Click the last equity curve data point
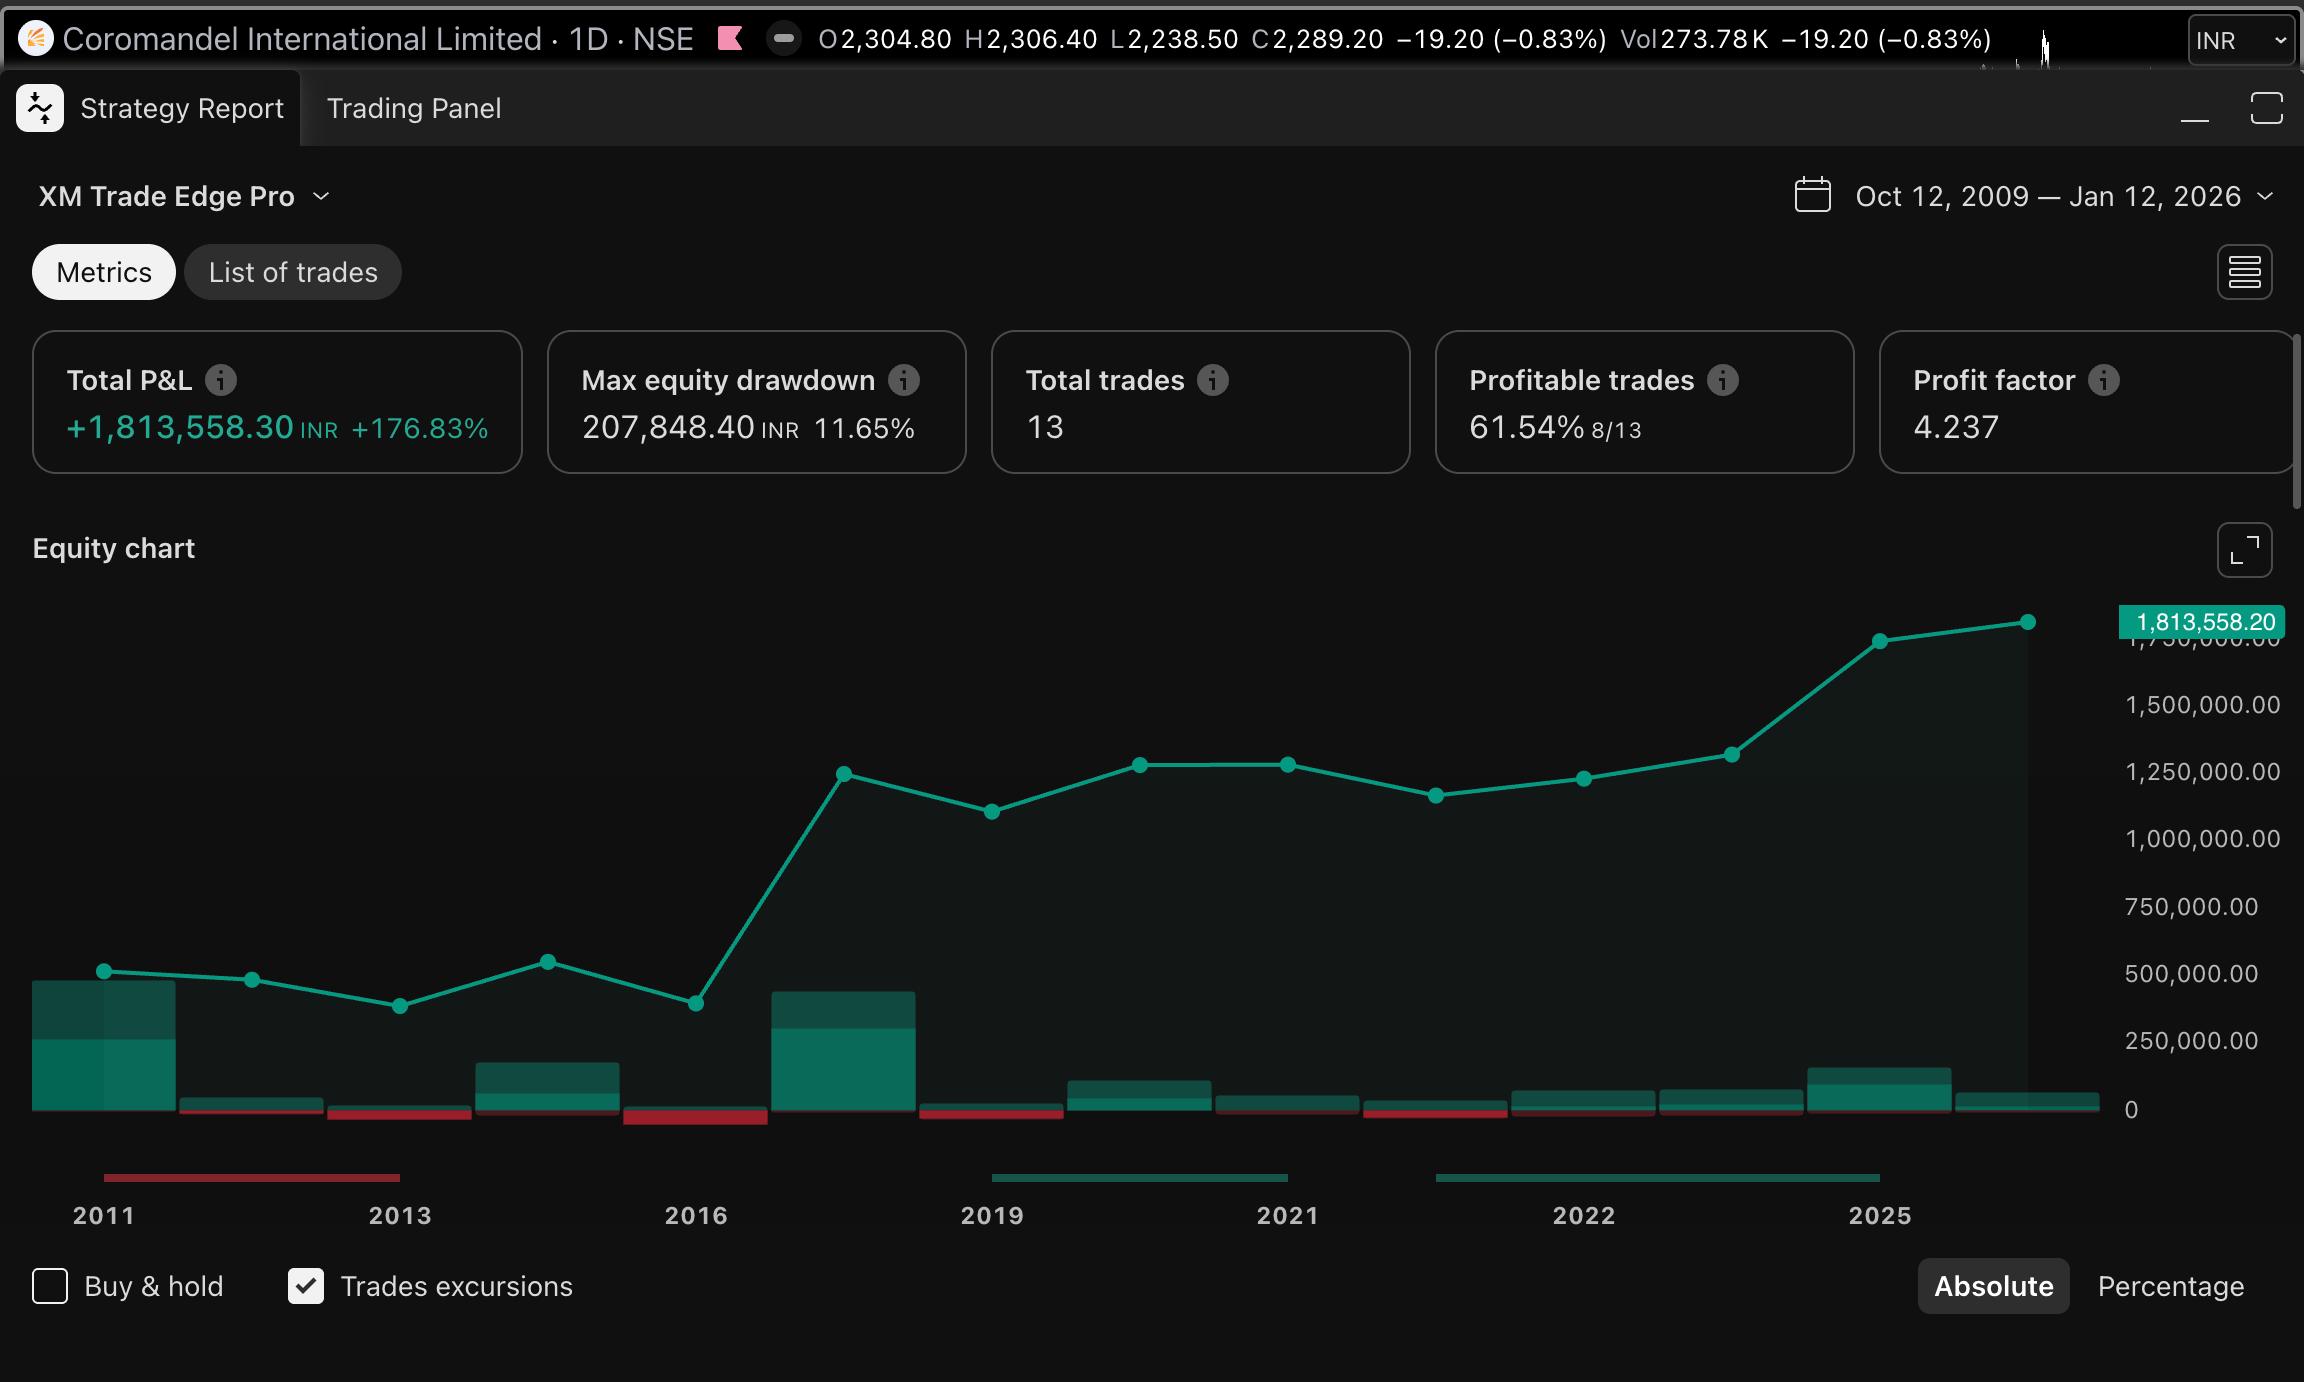The width and height of the screenshot is (2304, 1382). [2028, 622]
